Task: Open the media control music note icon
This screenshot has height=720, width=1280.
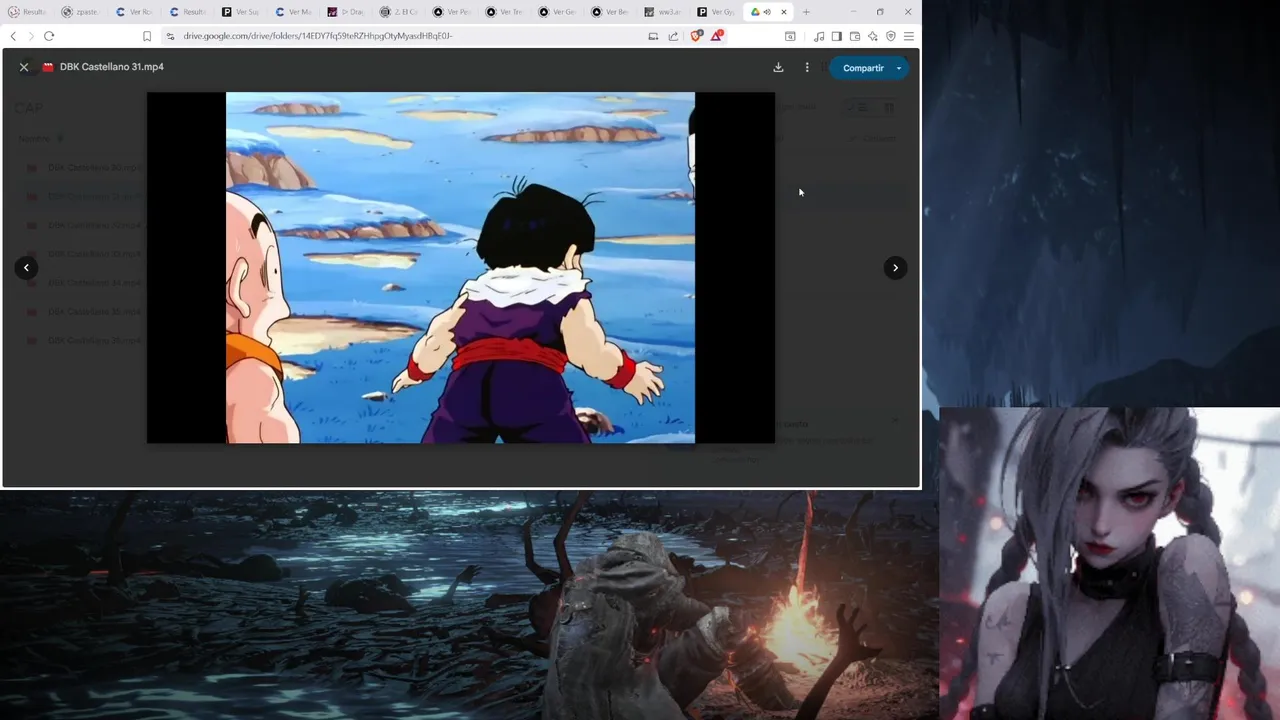Action: point(819,36)
